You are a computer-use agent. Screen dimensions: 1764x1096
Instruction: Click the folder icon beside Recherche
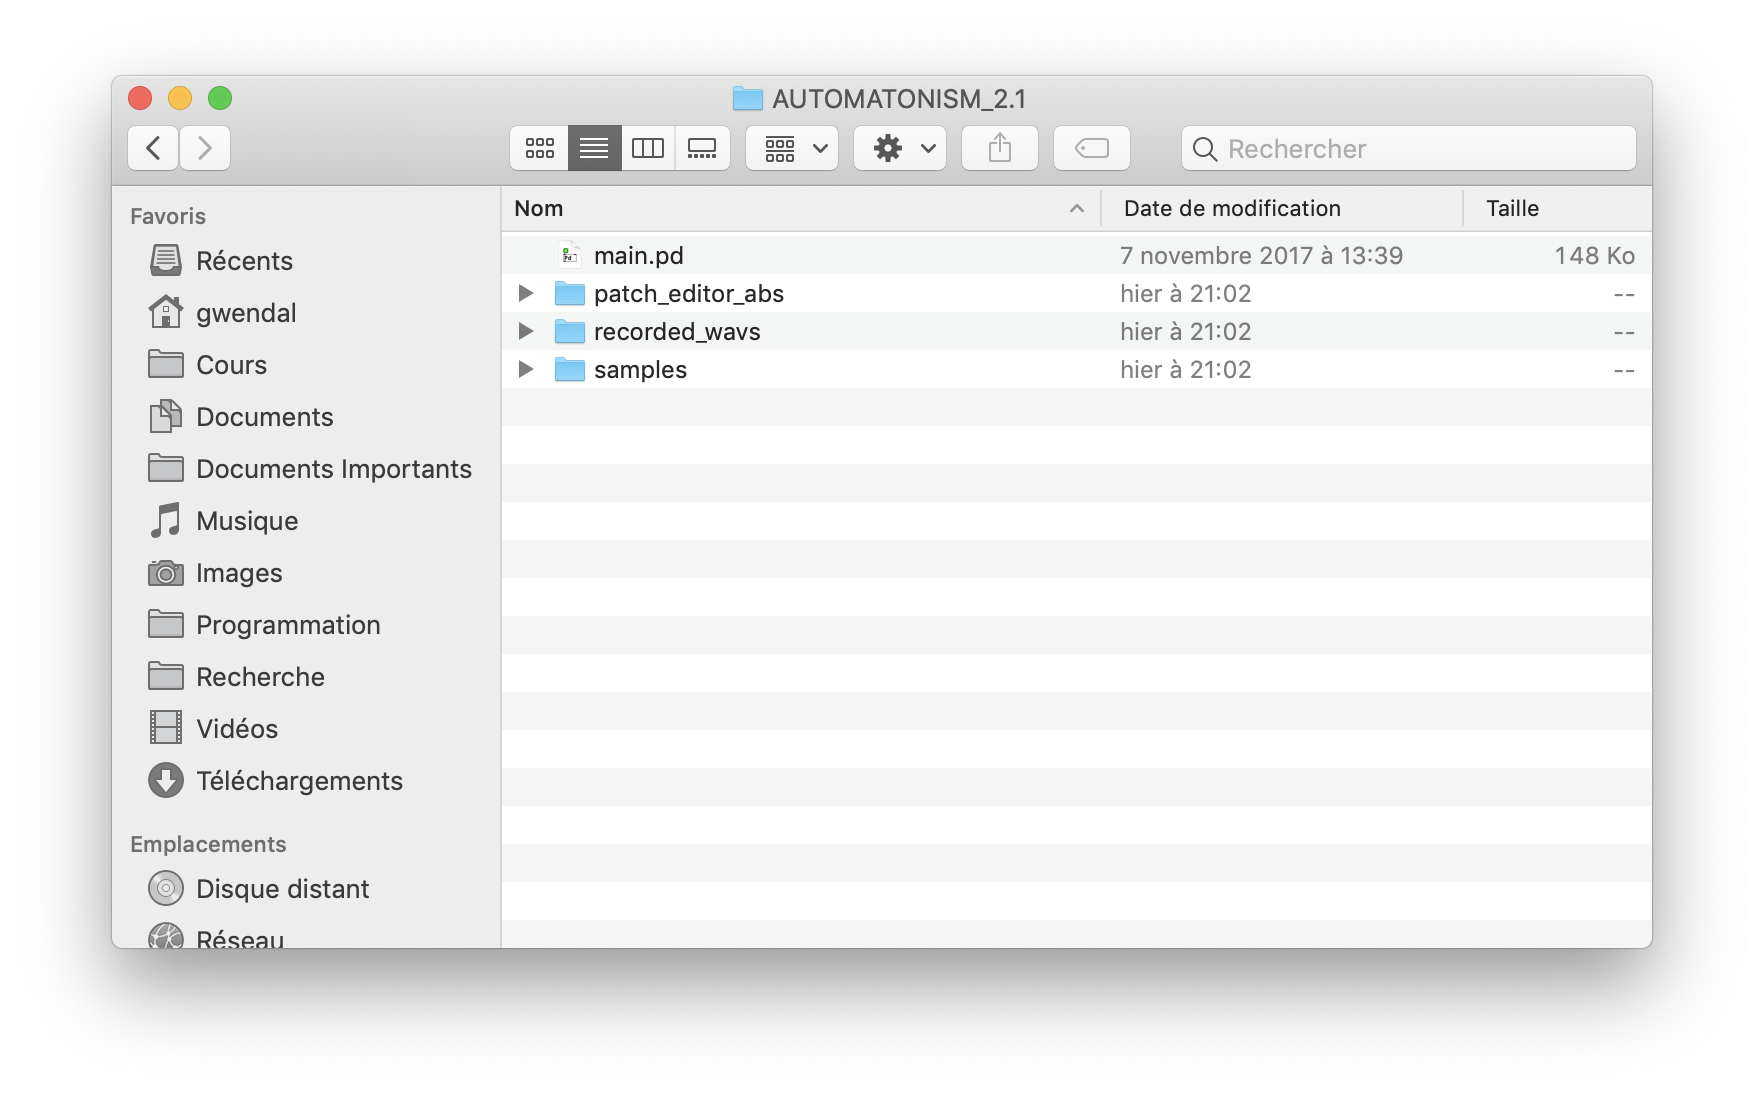coord(166,676)
